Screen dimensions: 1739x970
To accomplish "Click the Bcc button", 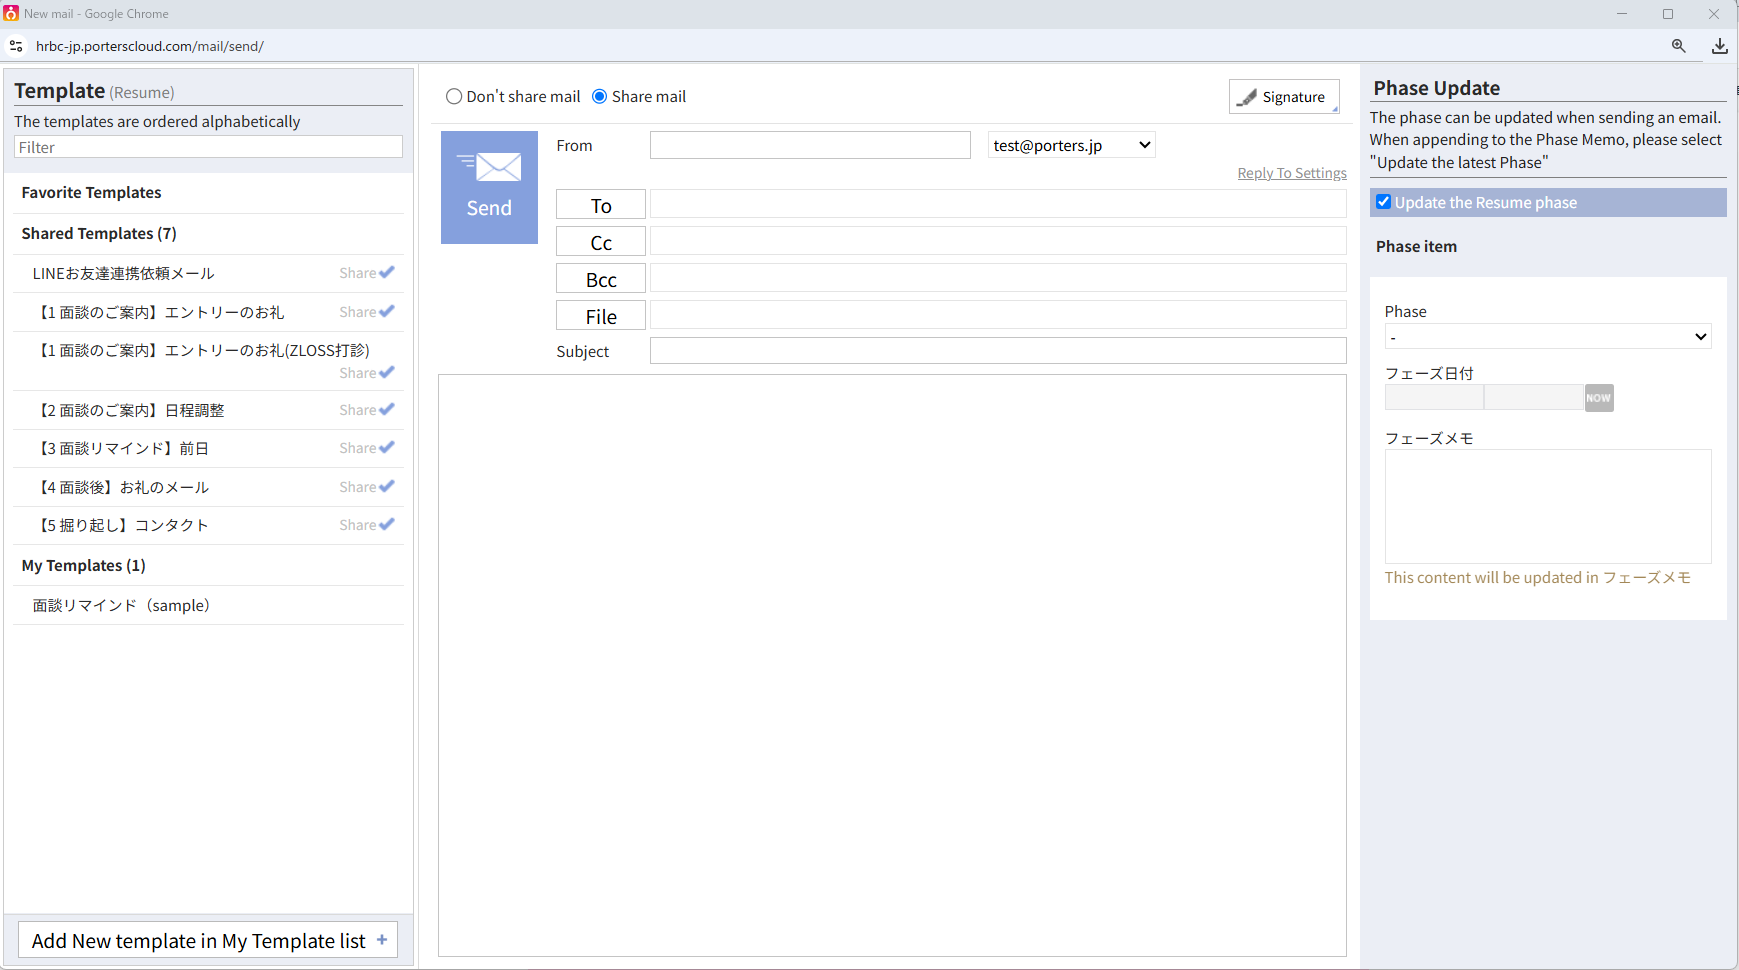I will (x=601, y=279).
